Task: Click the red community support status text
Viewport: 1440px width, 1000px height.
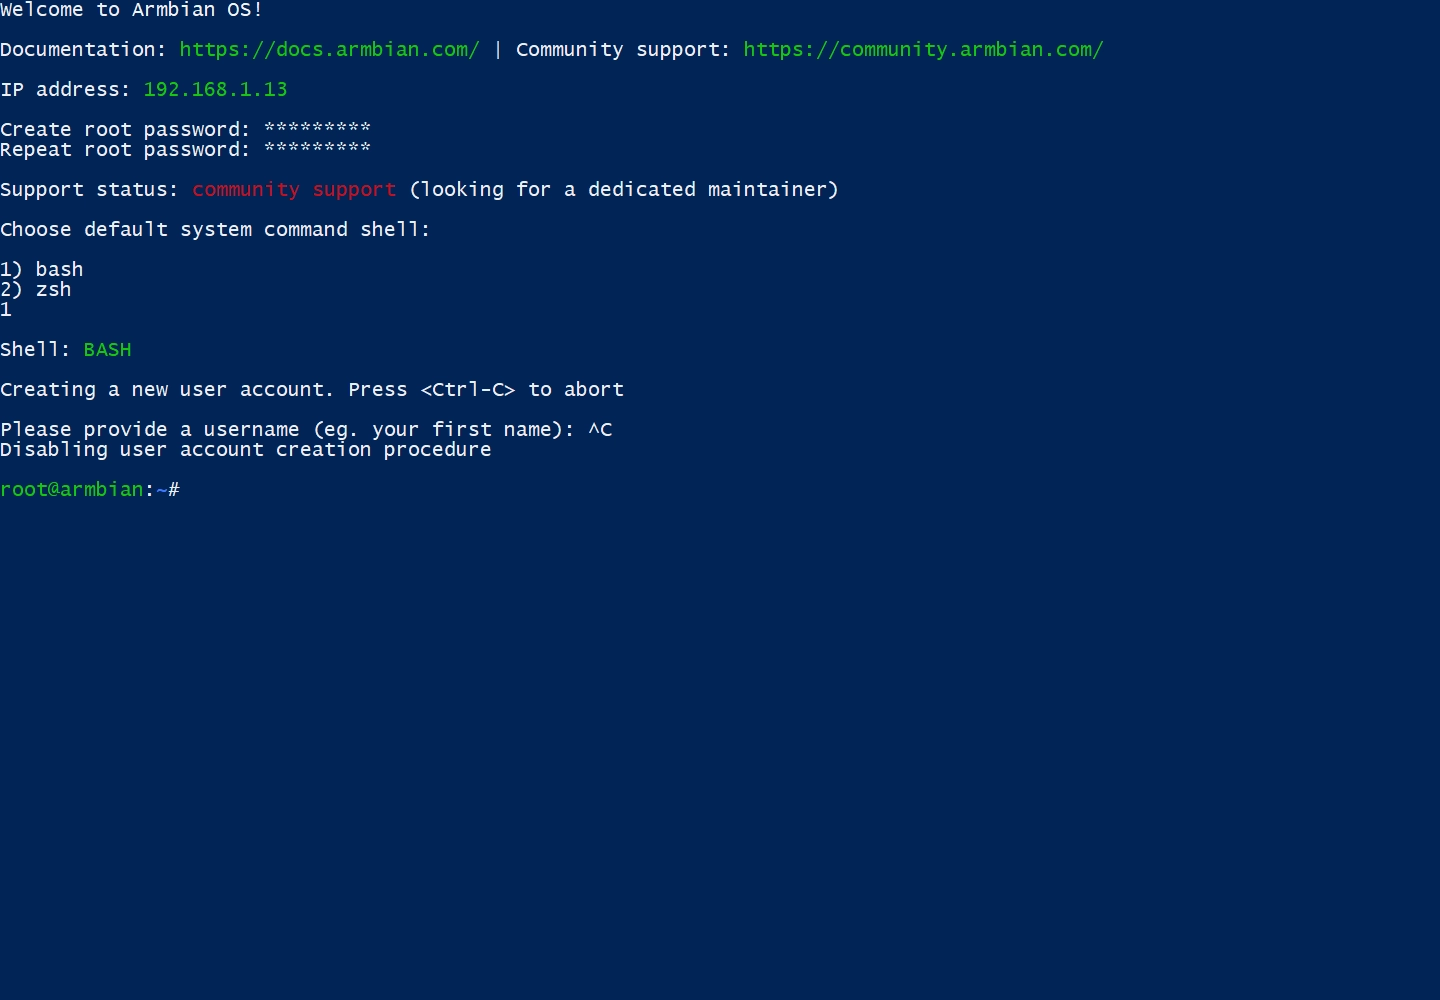Action: [x=294, y=190]
